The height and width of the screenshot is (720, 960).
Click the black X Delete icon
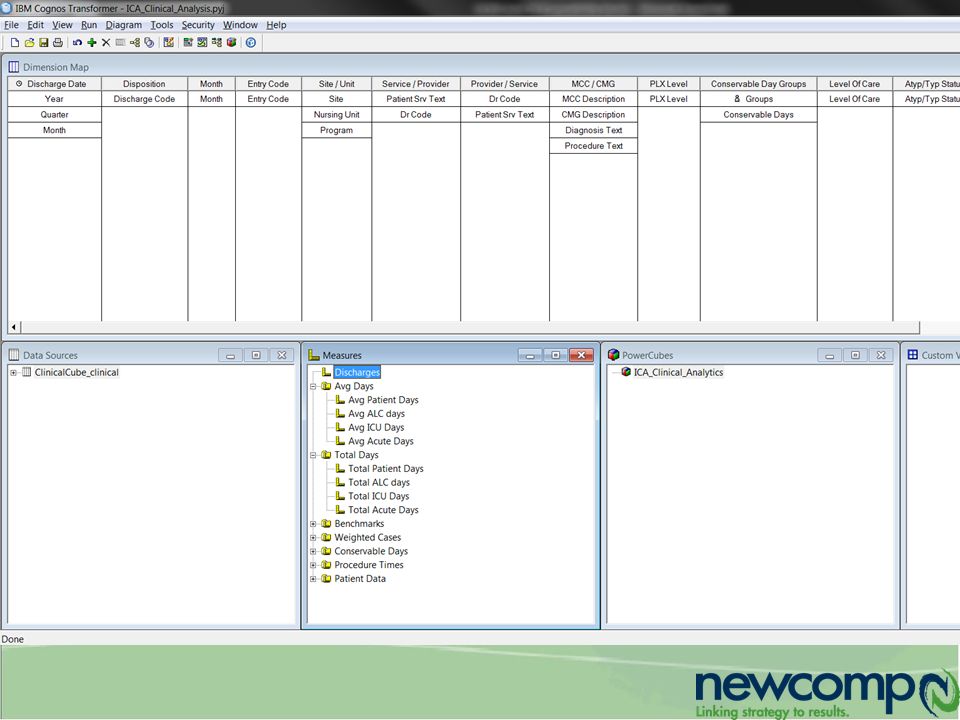coord(106,42)
